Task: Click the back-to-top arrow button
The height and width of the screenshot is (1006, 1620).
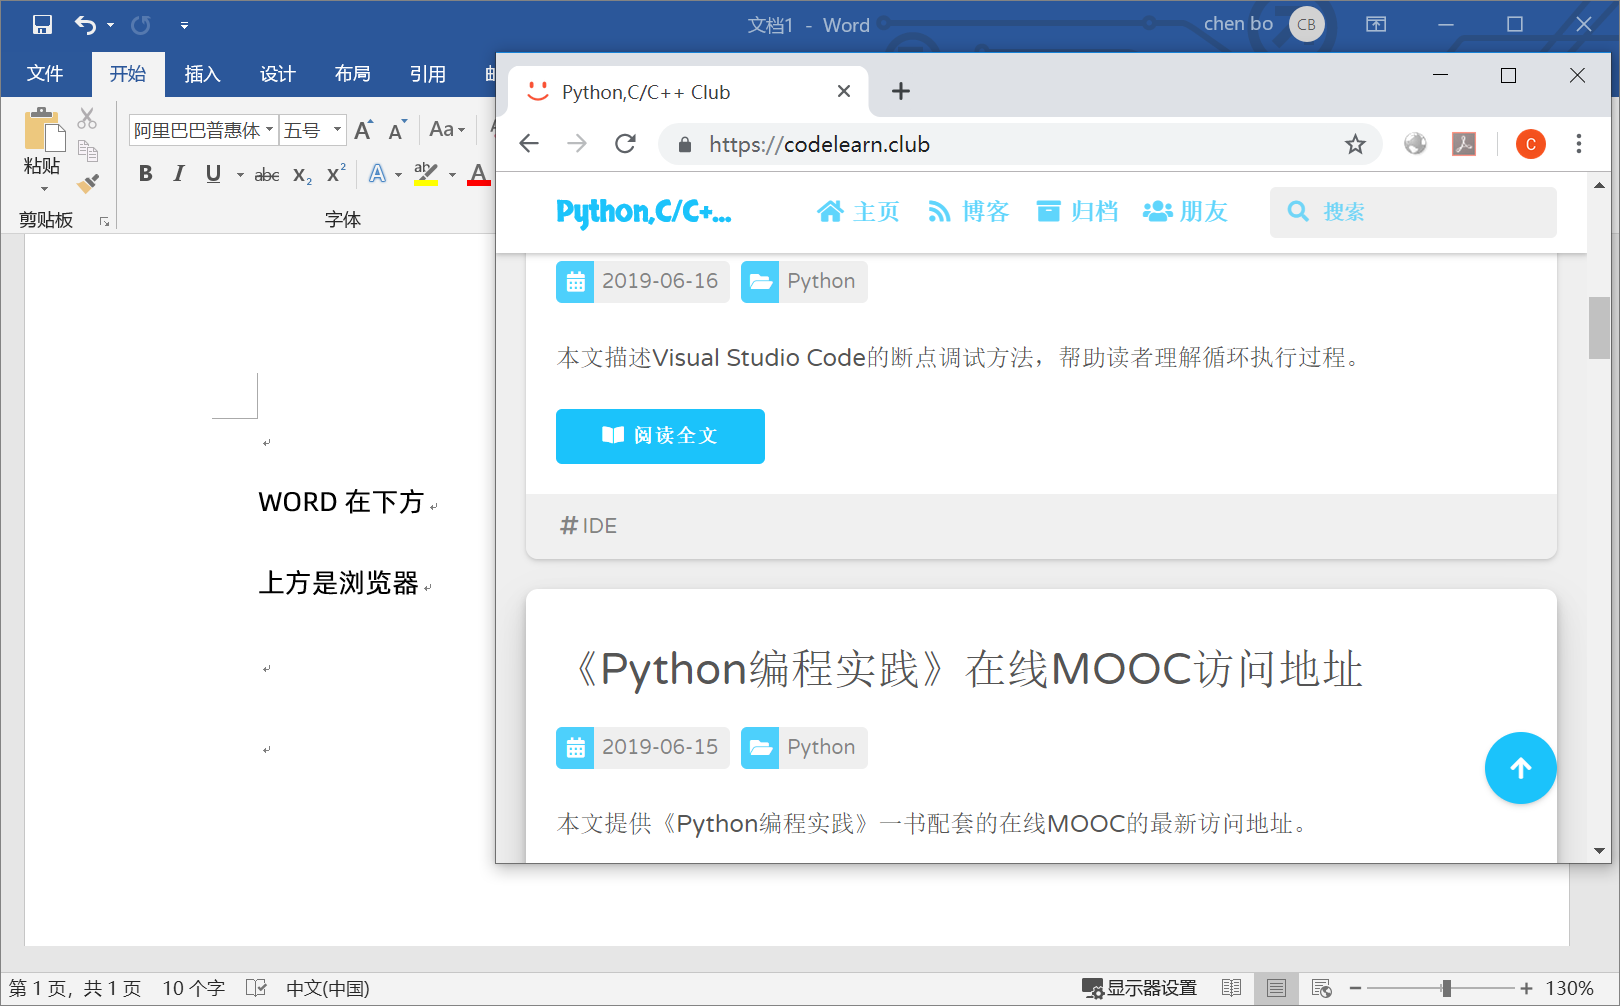Action: click(1520, 768)
